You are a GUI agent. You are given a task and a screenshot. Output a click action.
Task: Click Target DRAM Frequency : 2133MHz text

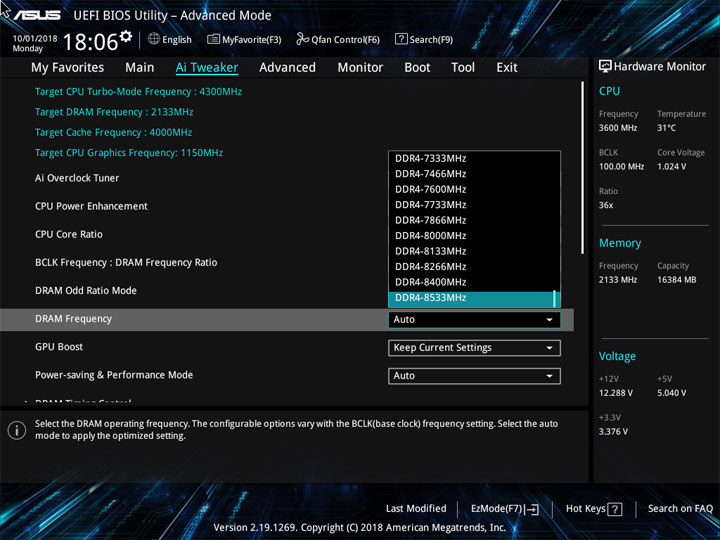coord(114,112)
